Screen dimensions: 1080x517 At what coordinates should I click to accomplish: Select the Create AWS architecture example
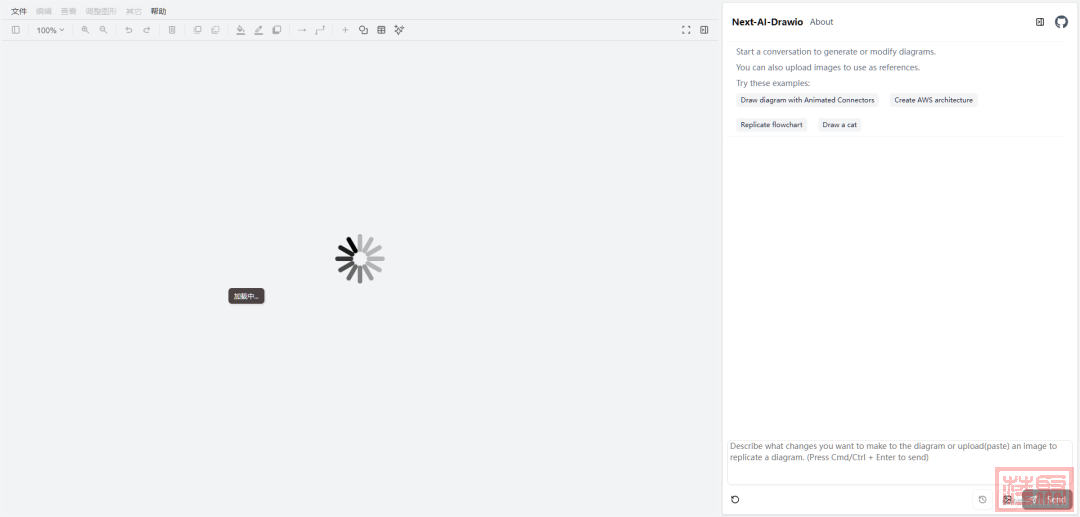point(933,100)
